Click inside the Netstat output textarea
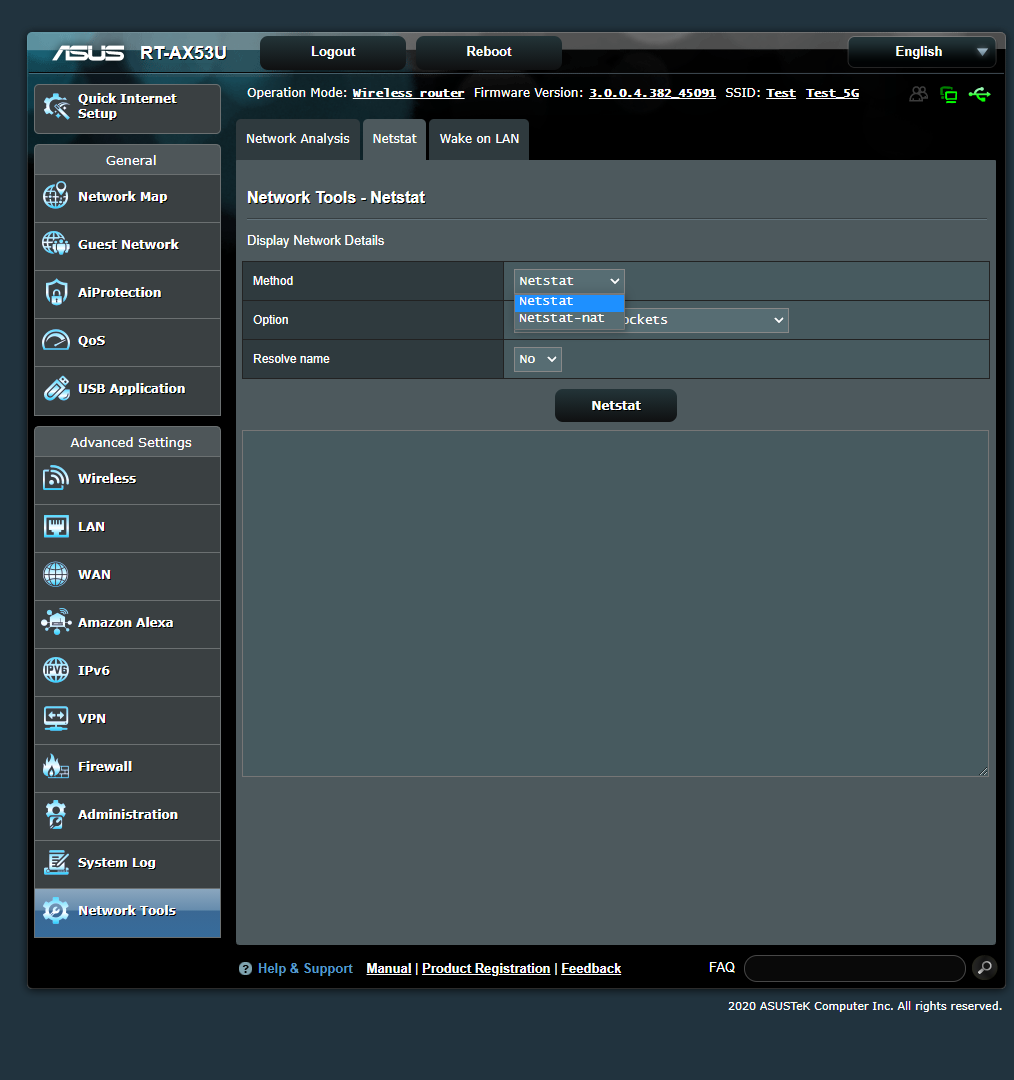The image size is (1014, 1080). point(616,603)
